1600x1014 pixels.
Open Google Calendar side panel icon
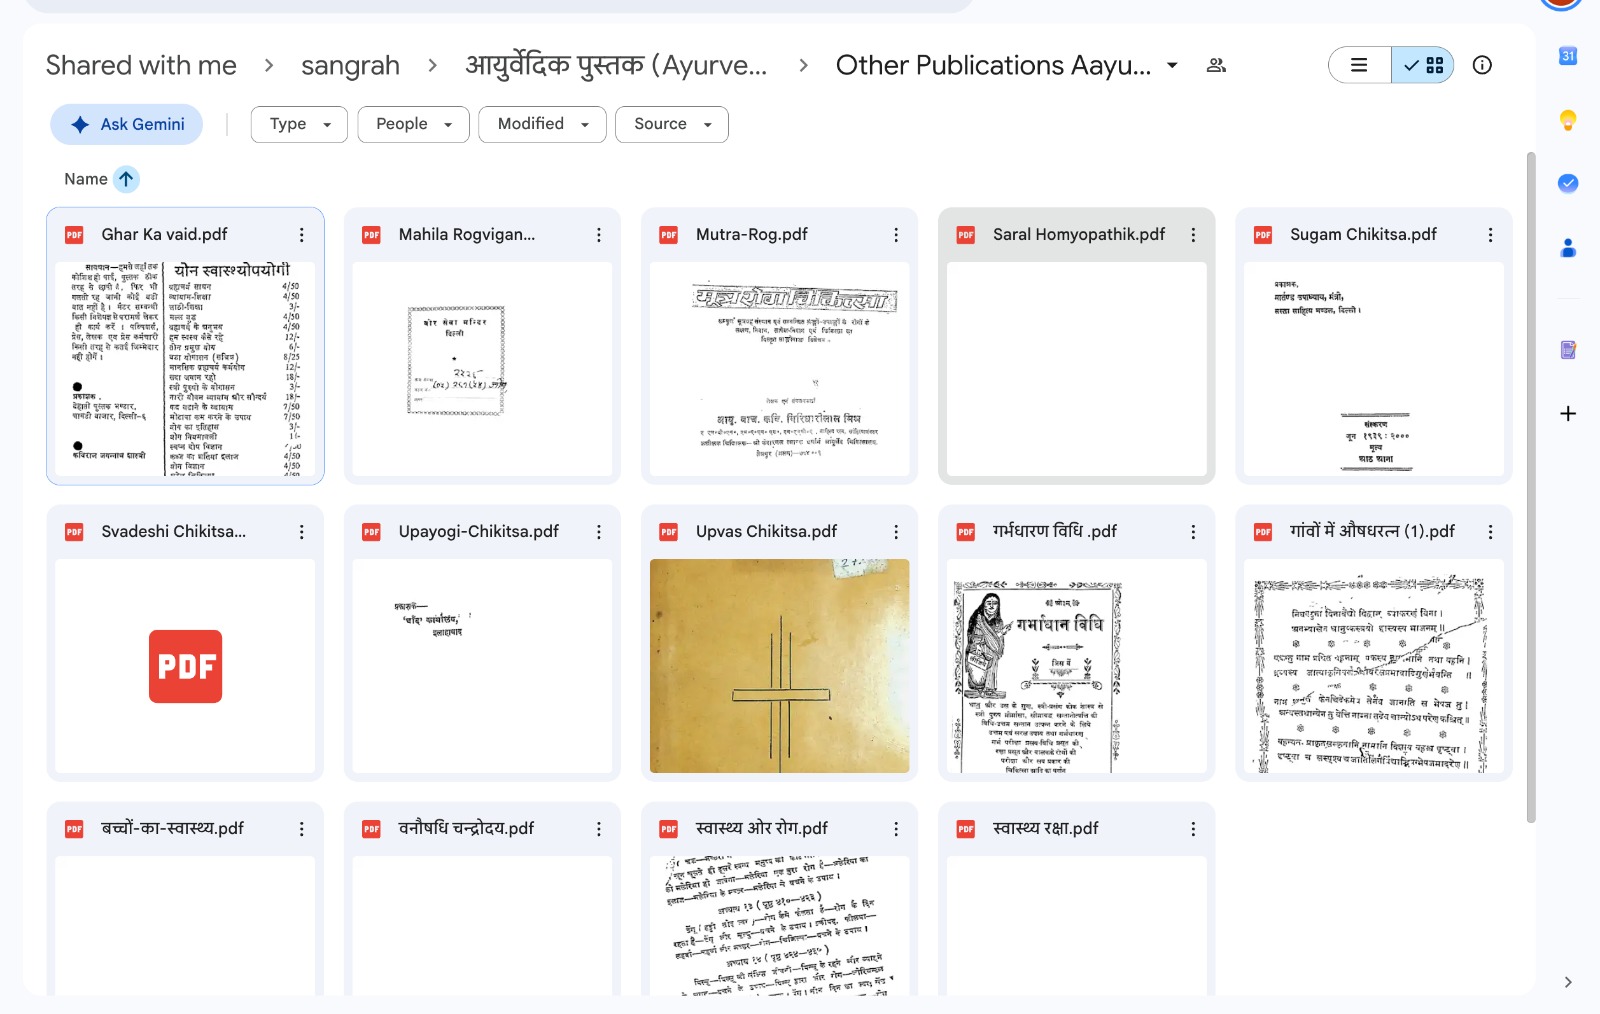[x=1568, y=56]
